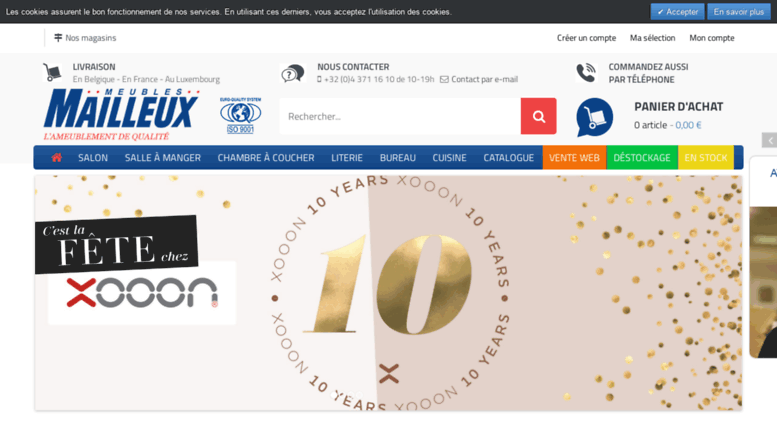Select the yellow En Stock tab
777x423 pixels.
(x=706, y=158)
